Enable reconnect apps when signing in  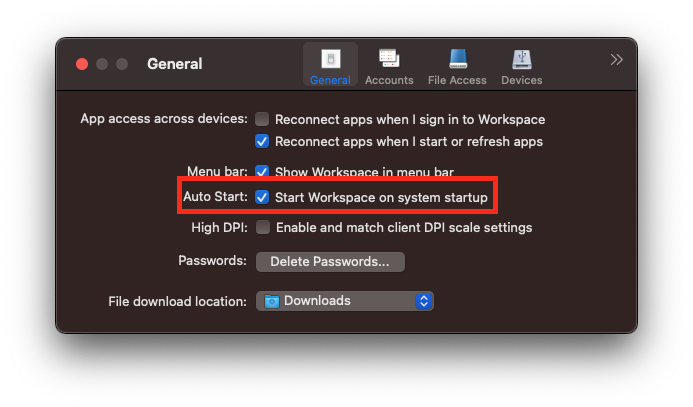(x=263, y=119)
